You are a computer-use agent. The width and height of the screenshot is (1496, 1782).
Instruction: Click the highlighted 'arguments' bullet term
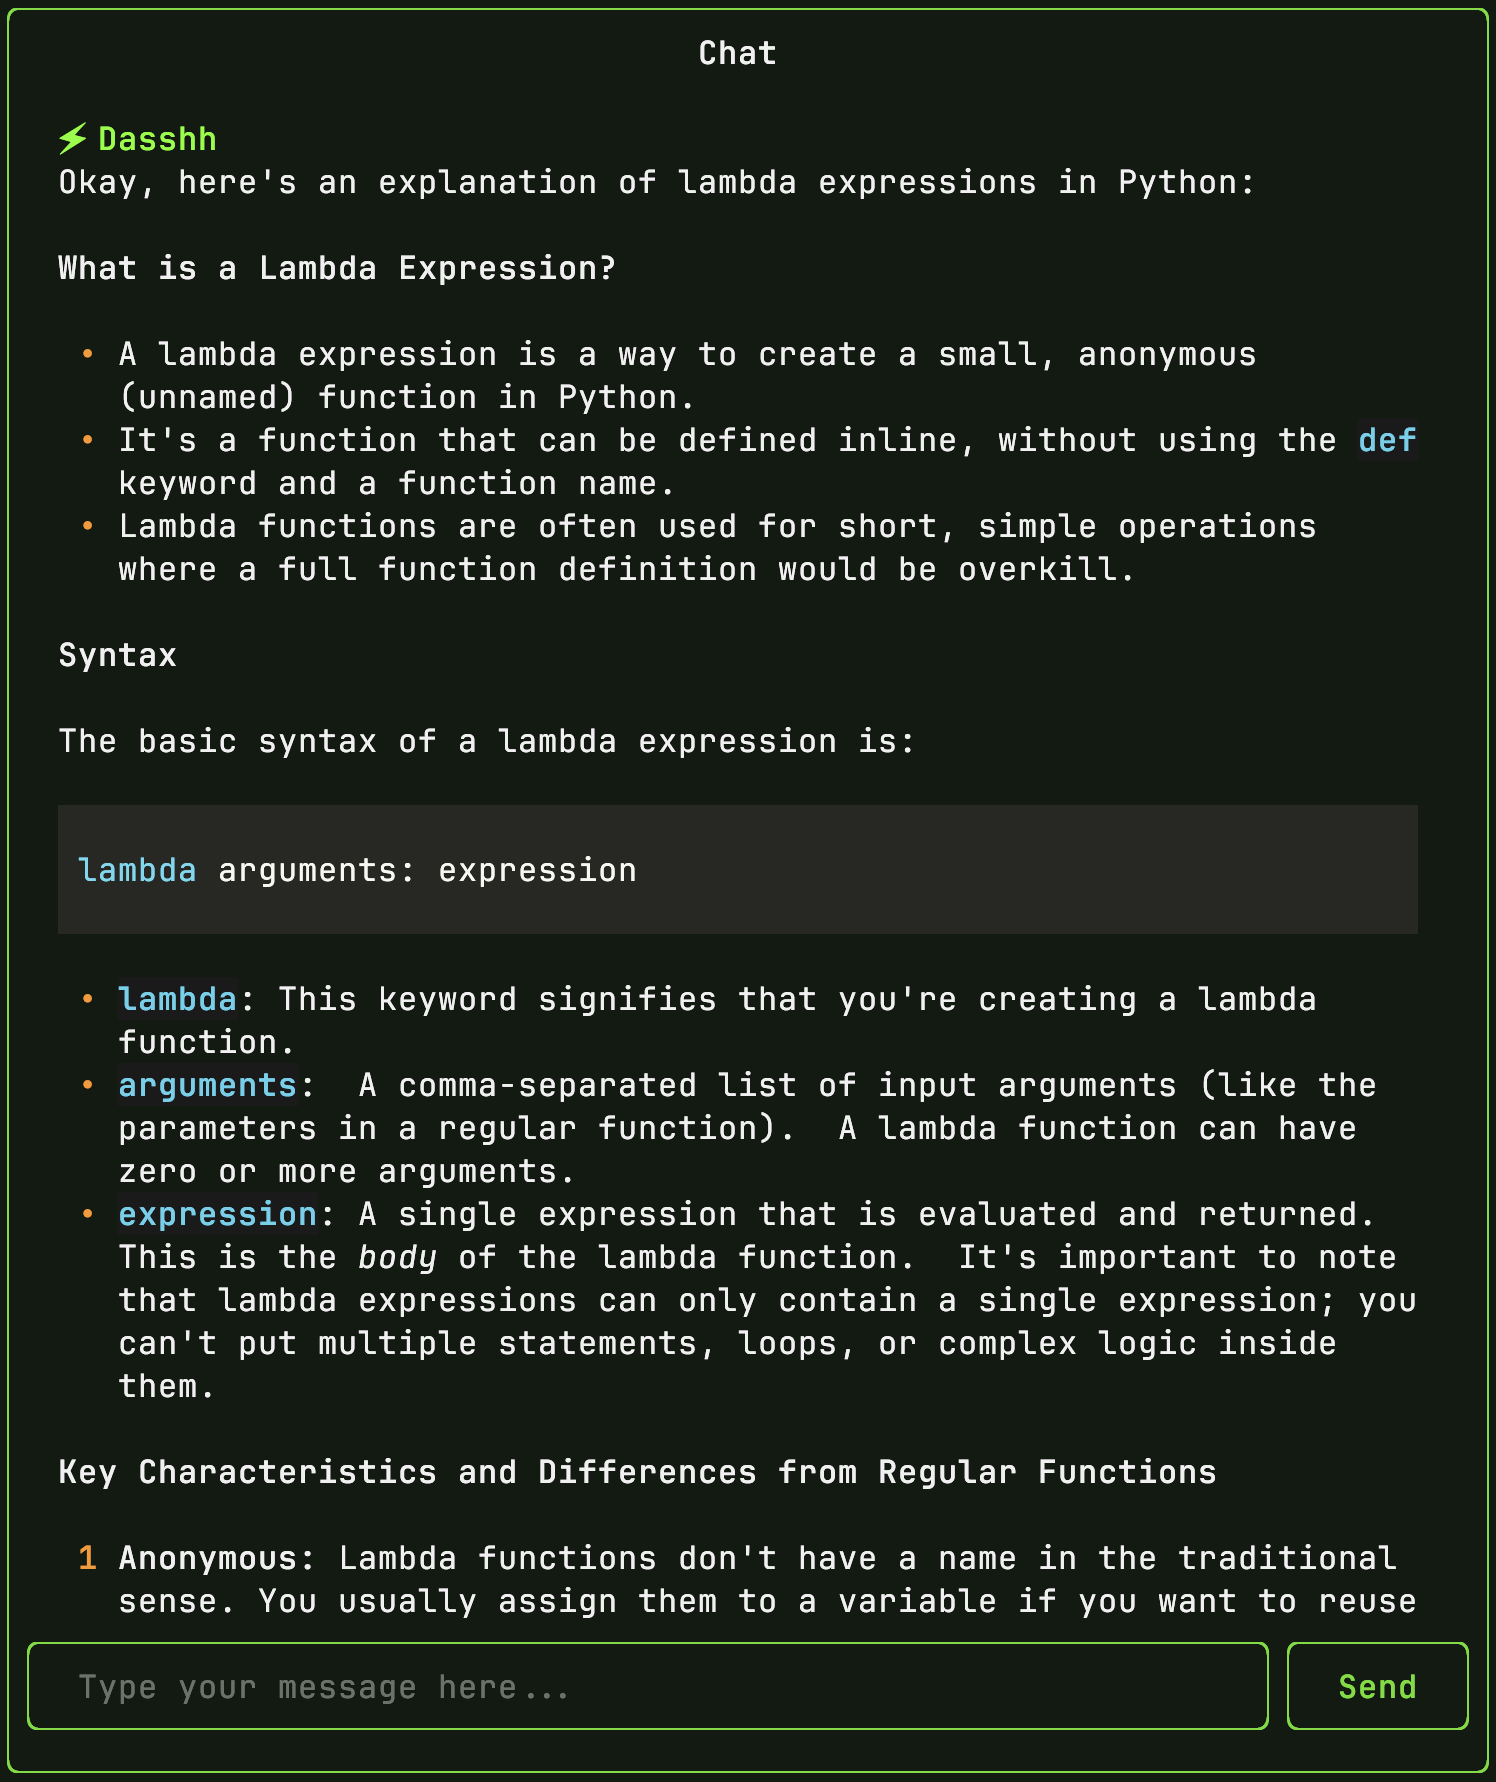click(207, 1085)
